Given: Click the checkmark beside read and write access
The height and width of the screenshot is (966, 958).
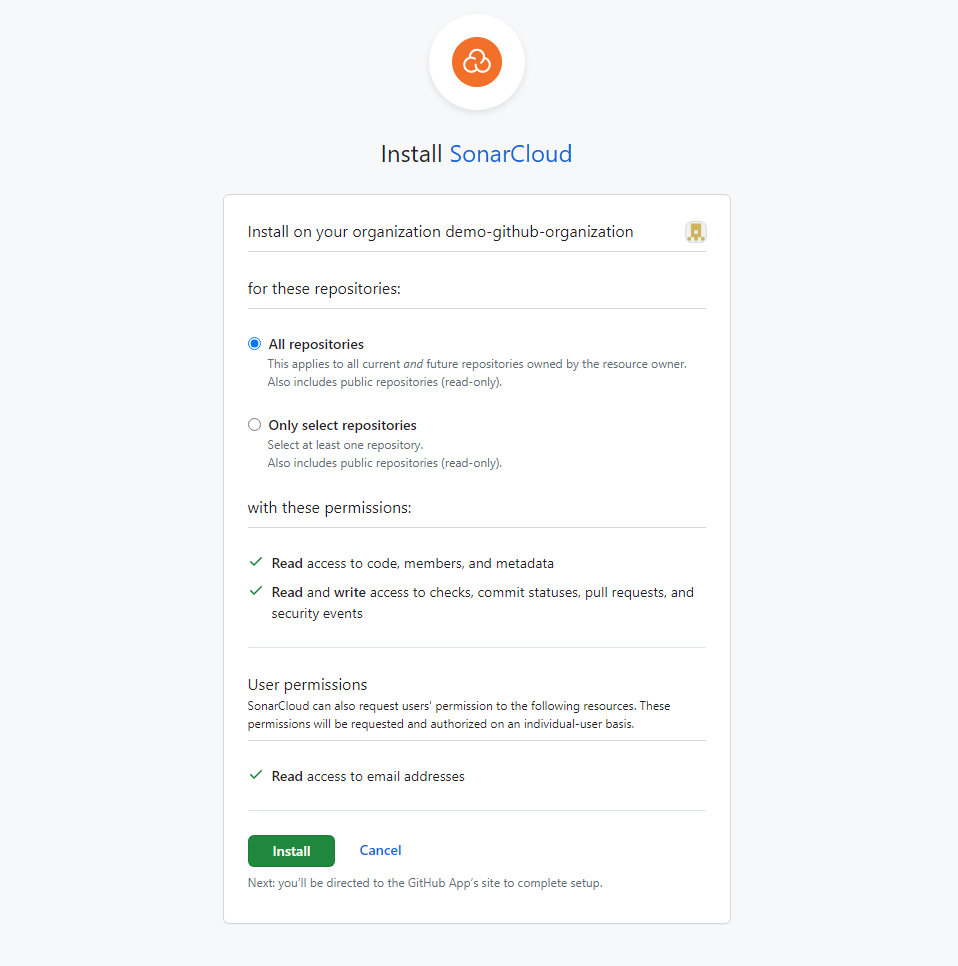Looking at the screenshot, I should [x=255, y=591].
